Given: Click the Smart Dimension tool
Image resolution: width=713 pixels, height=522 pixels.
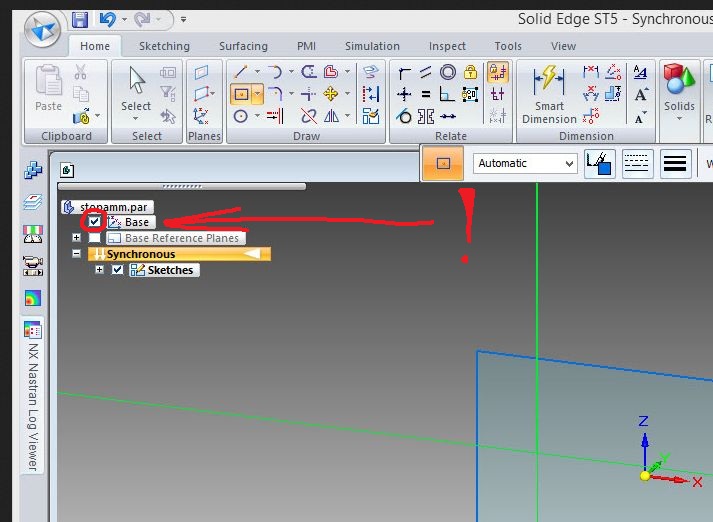Looking at the screenshot, I should [549, 94].
